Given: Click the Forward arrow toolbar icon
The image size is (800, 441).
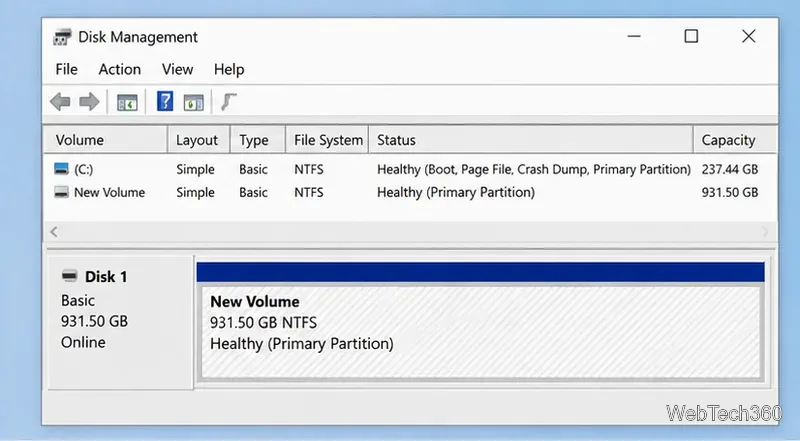Looking at the screenshot, I should (89, 102).
